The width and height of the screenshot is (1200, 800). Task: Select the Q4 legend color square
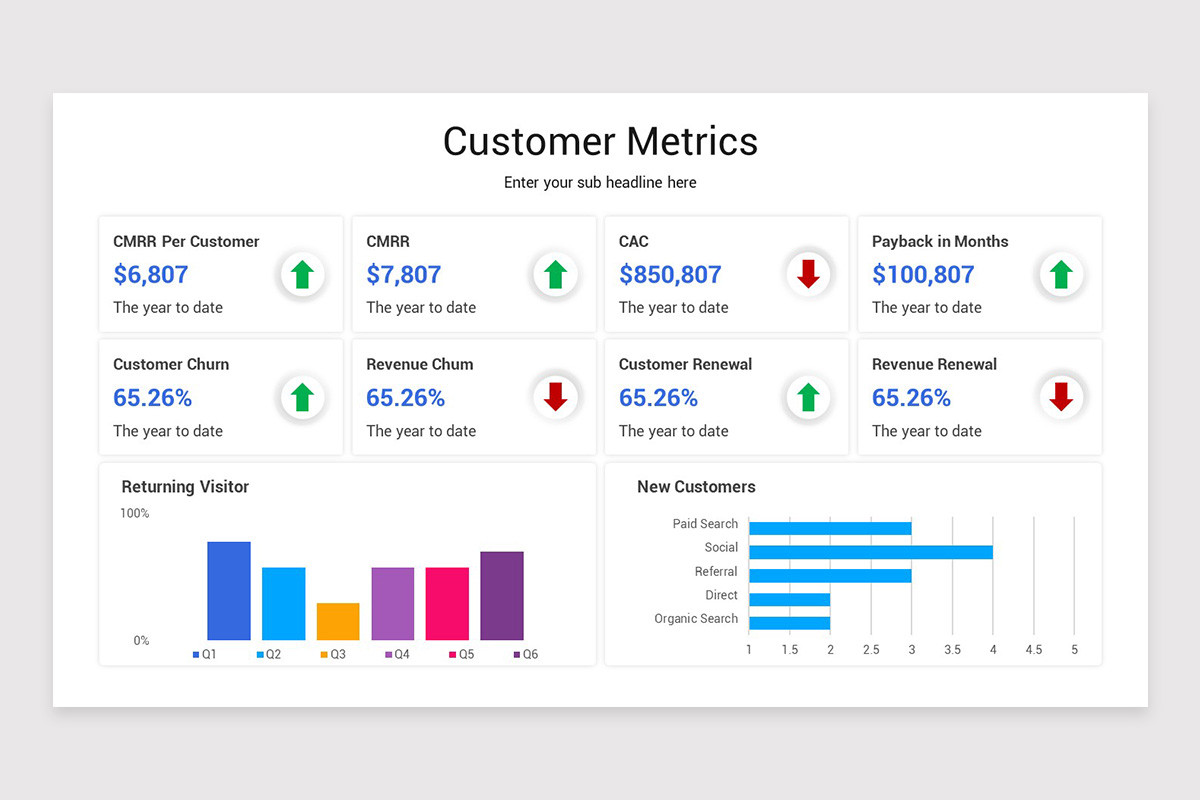click(x=388, y=655)
